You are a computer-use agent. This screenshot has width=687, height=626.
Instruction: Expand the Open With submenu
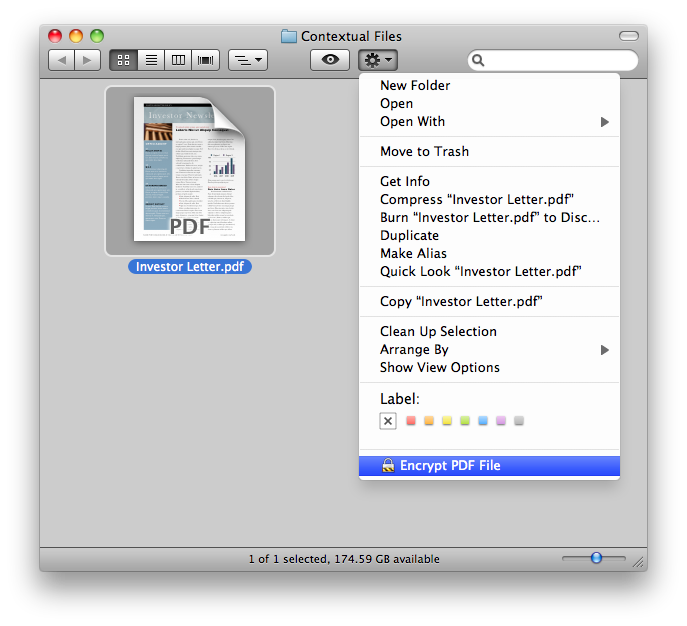coord(604,122)
